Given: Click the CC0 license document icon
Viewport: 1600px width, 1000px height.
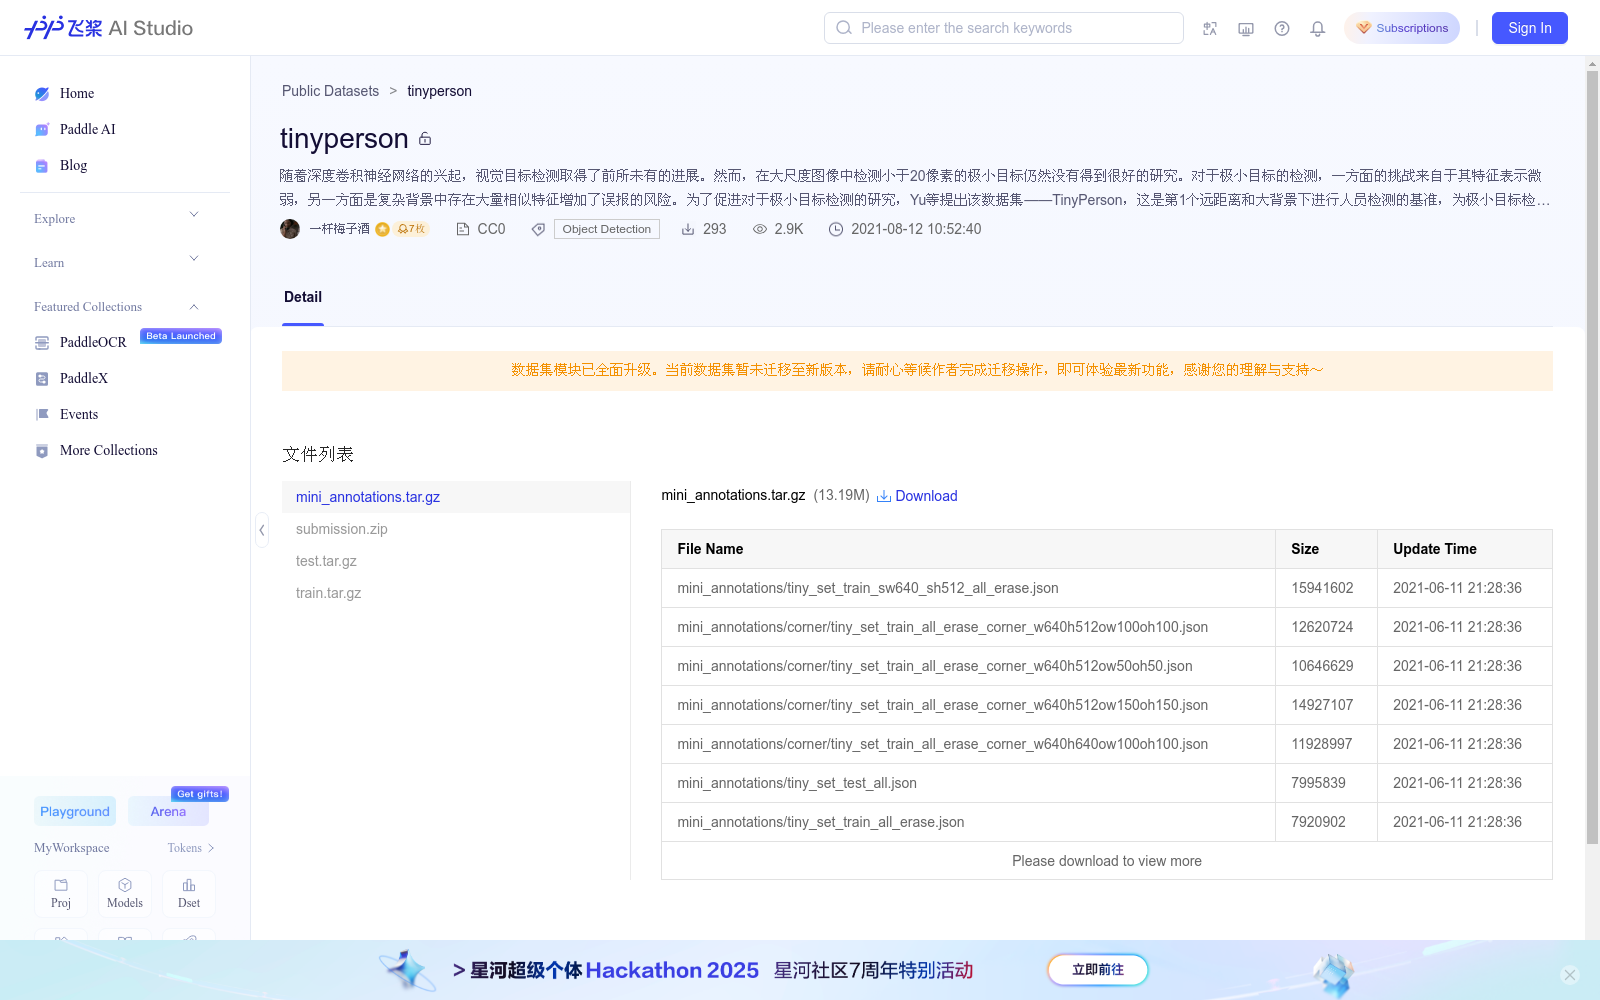Looking at the screenshot, I should point(463,229).
